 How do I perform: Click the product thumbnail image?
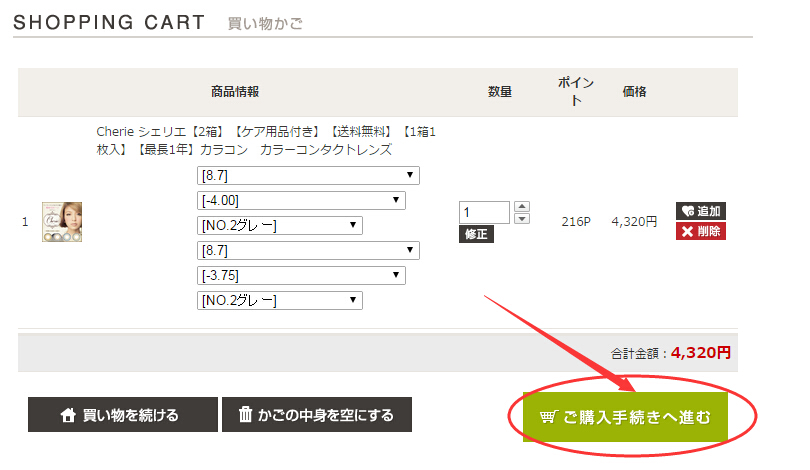(62, 222)
